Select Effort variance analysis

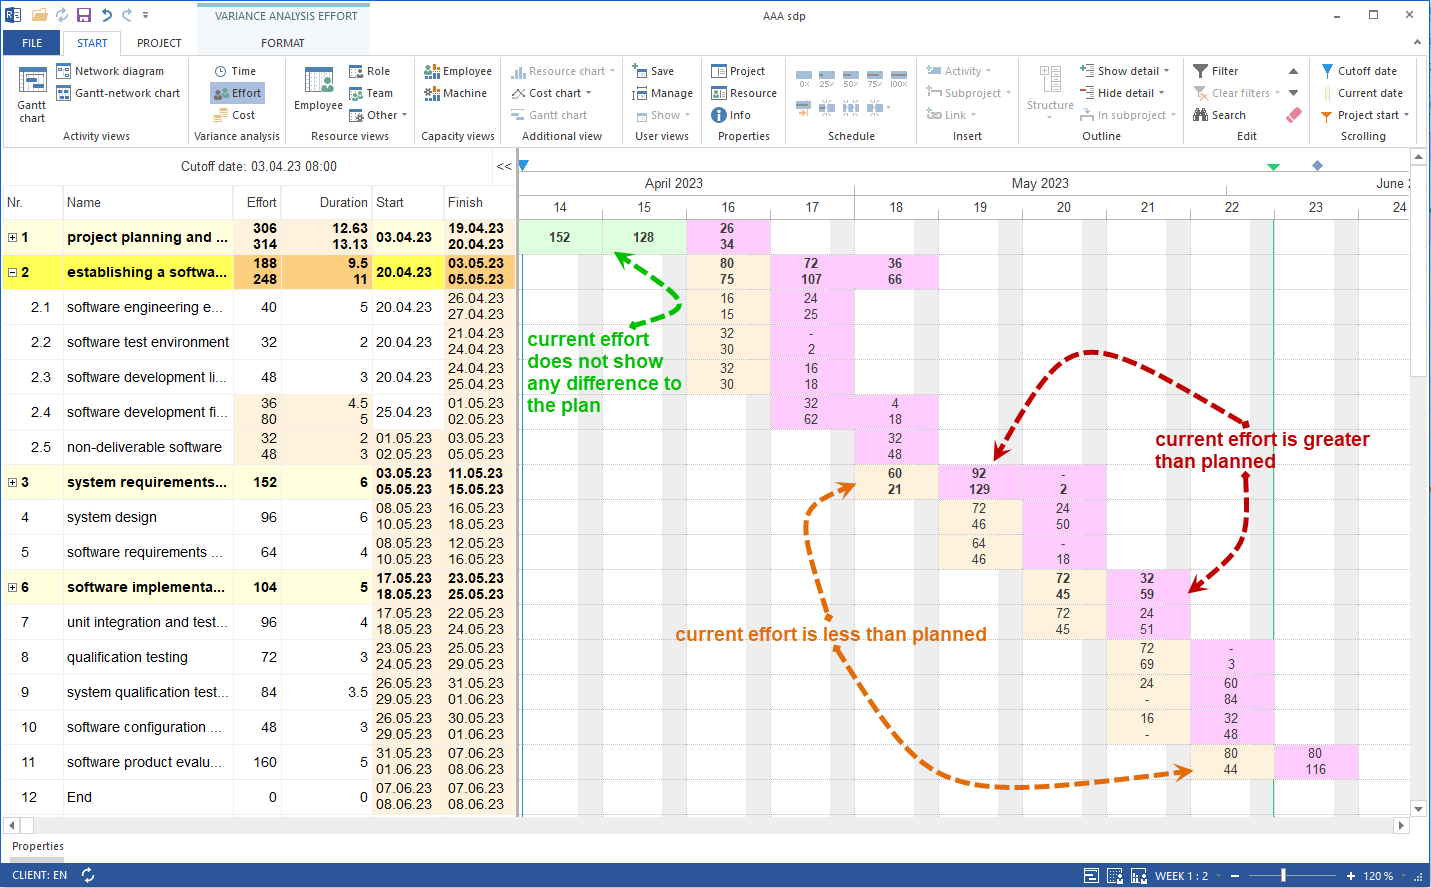tap(237, 93)
